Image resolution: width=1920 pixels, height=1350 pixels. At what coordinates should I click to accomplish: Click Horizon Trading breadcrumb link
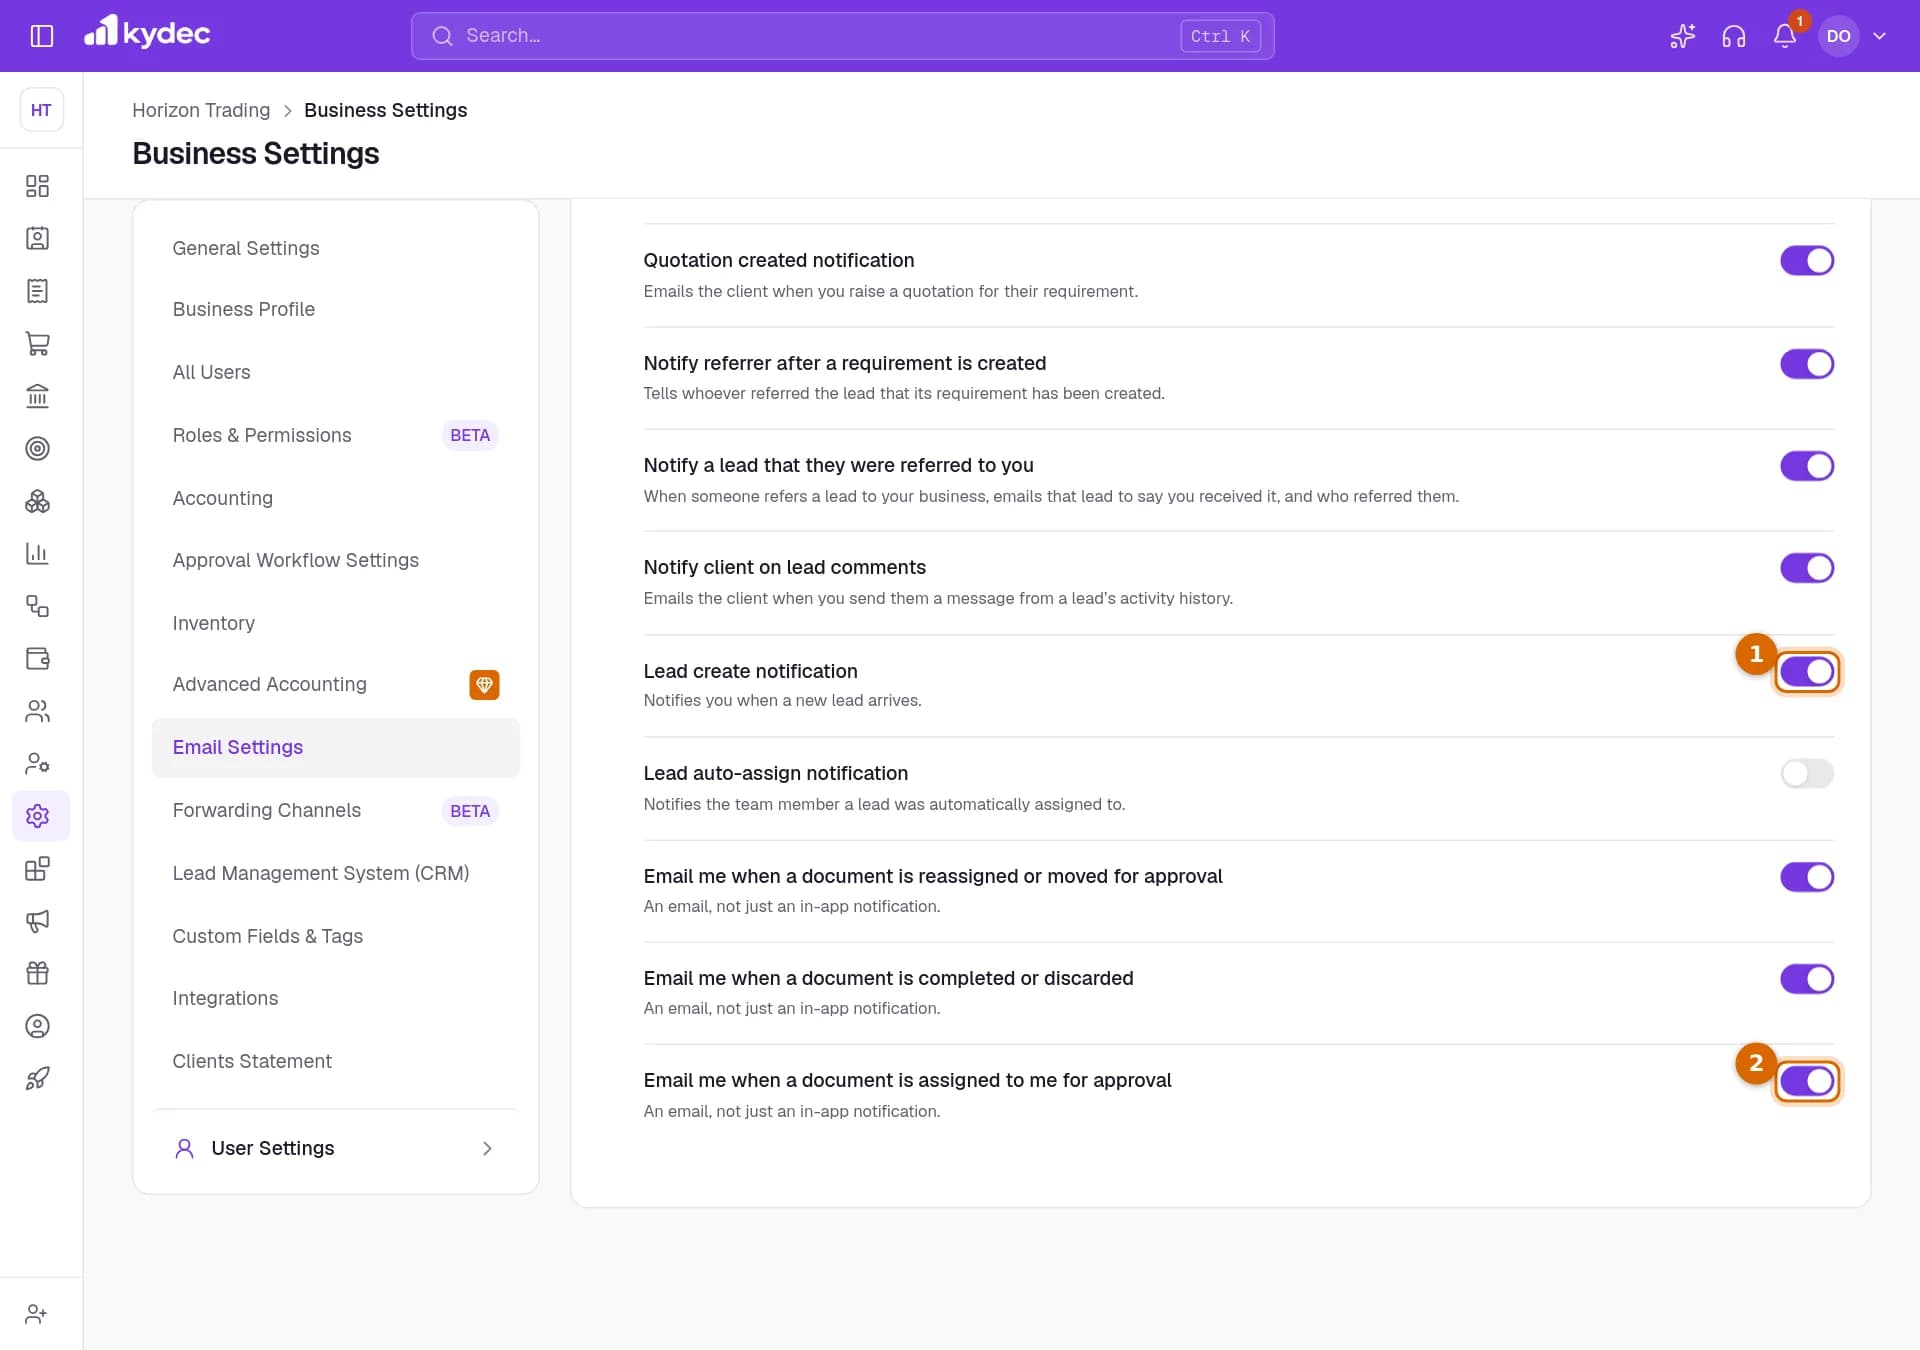(201, 110)
